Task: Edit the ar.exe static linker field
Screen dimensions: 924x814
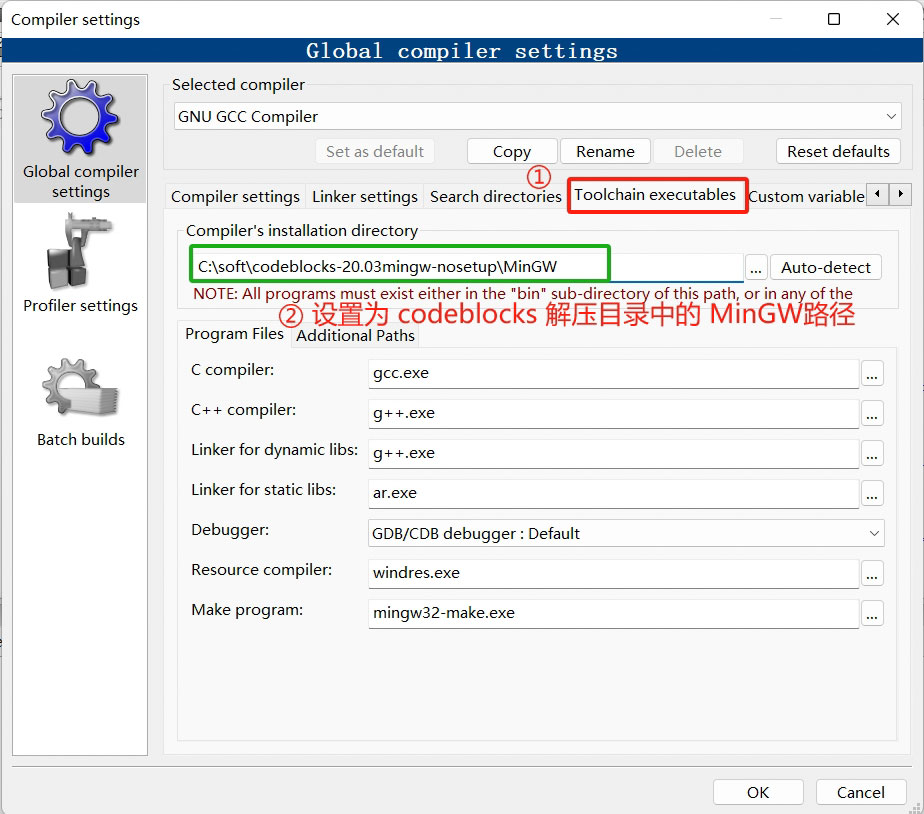Action: [x=613, y=493]
